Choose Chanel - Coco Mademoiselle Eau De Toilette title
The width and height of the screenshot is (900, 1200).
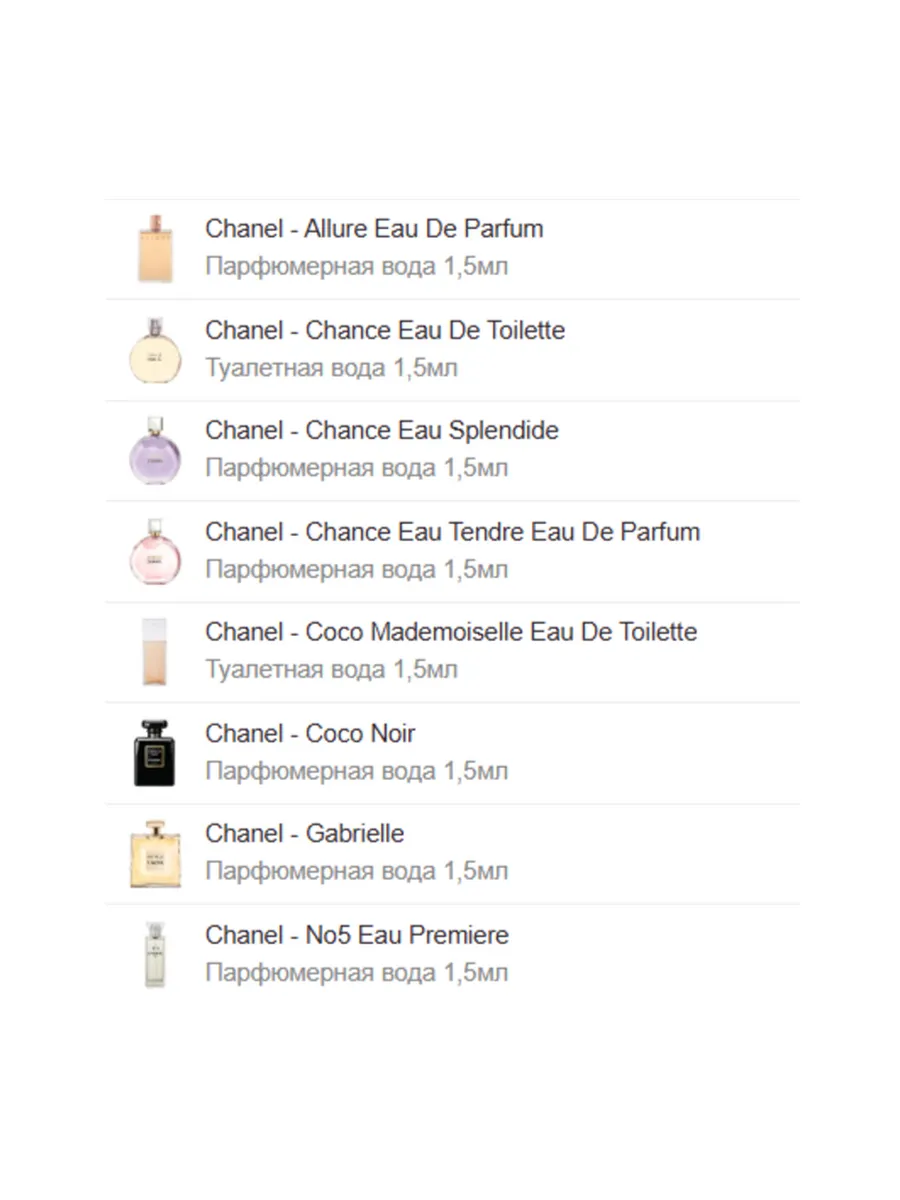451,632
